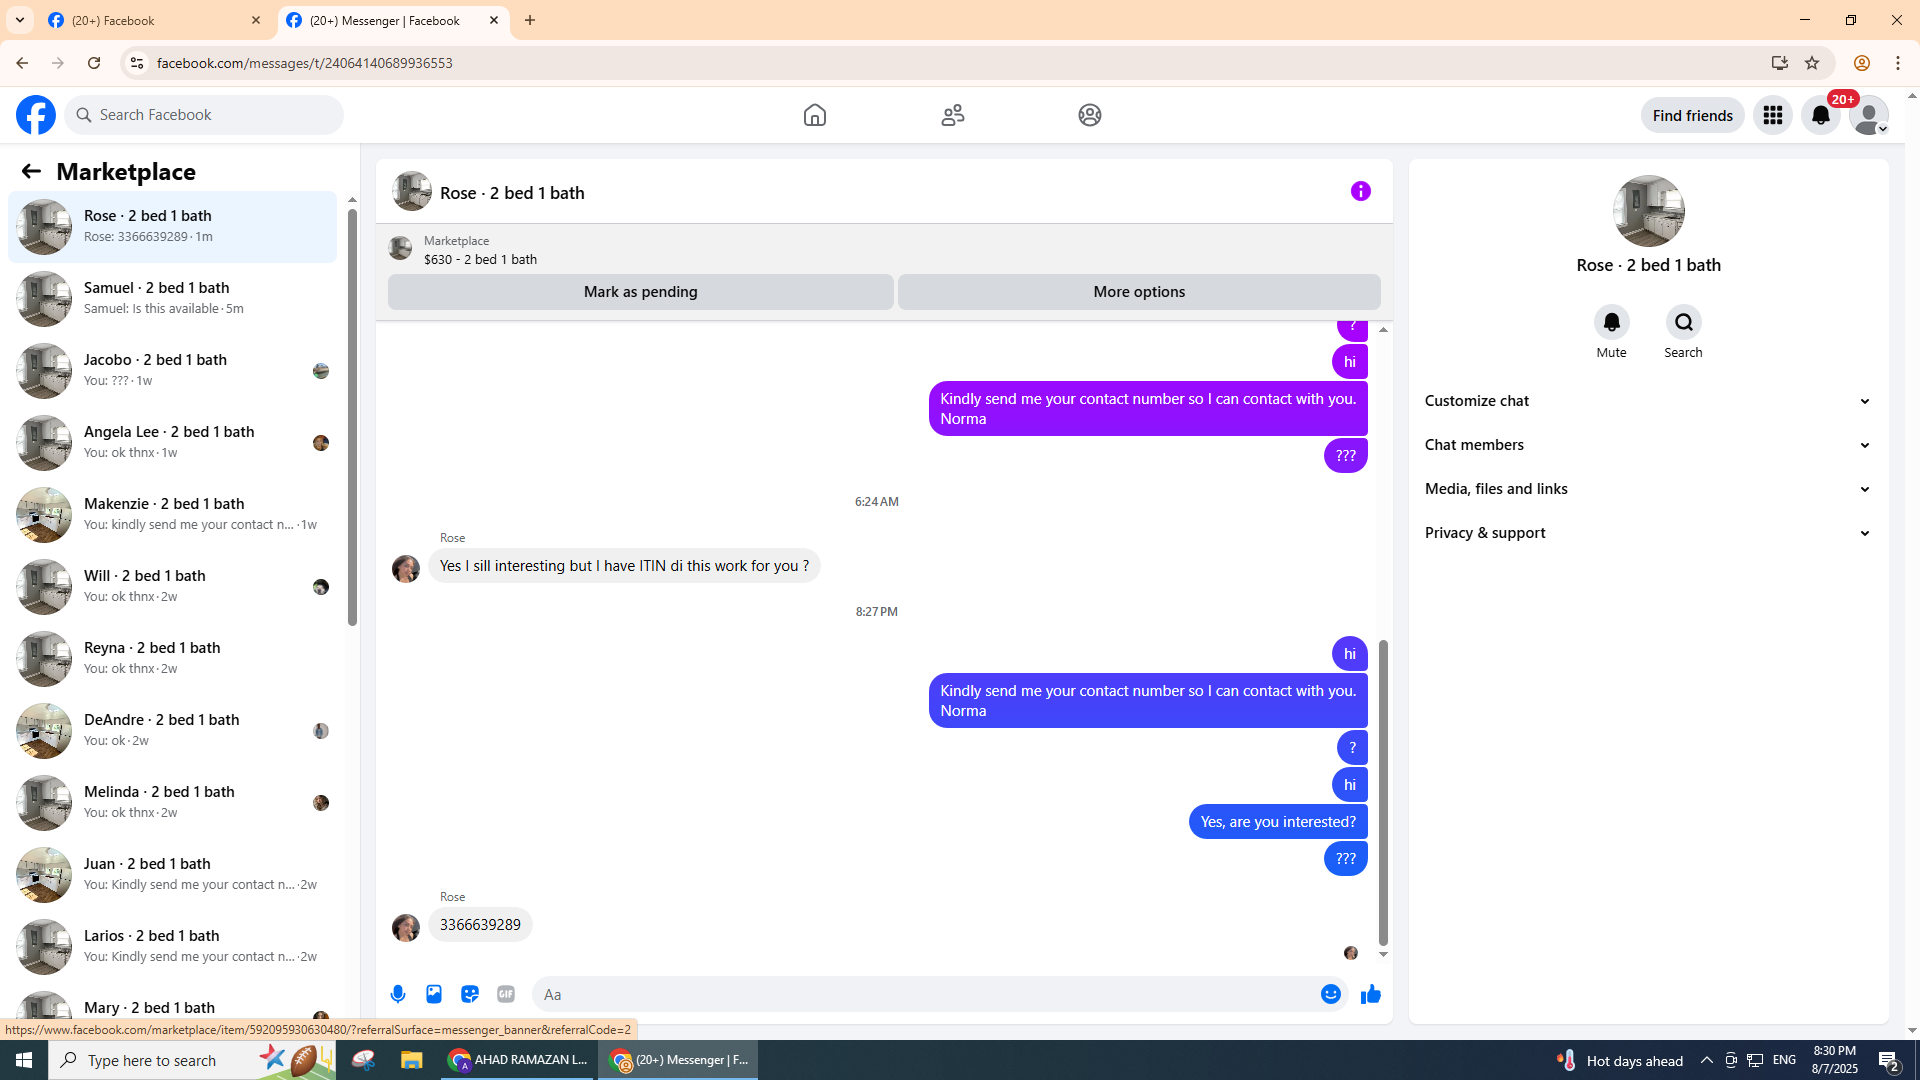Open the Hot days ahead weather widget
The width and height of the screenshot is (1920, 1080).
click(1620, 1060)
